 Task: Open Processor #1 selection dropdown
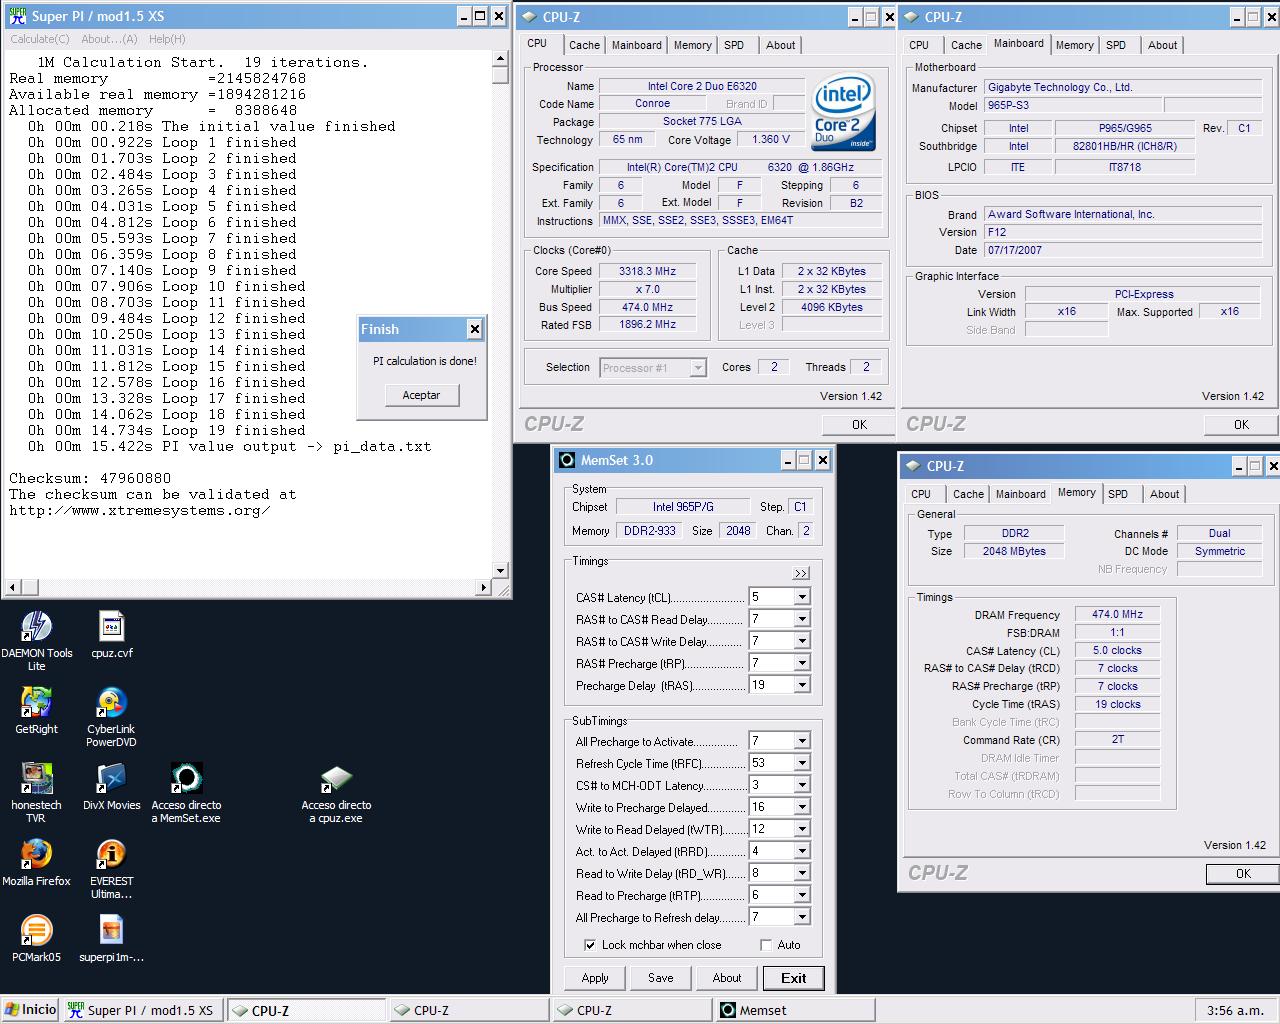[698, 368]
